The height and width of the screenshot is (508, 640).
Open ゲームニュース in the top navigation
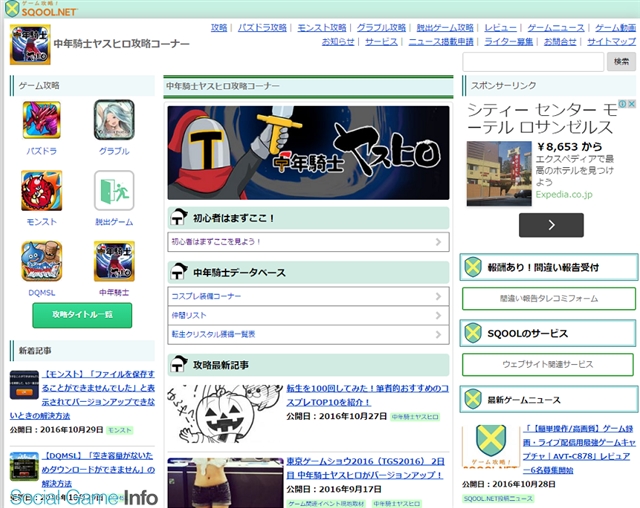pos(556,27)
